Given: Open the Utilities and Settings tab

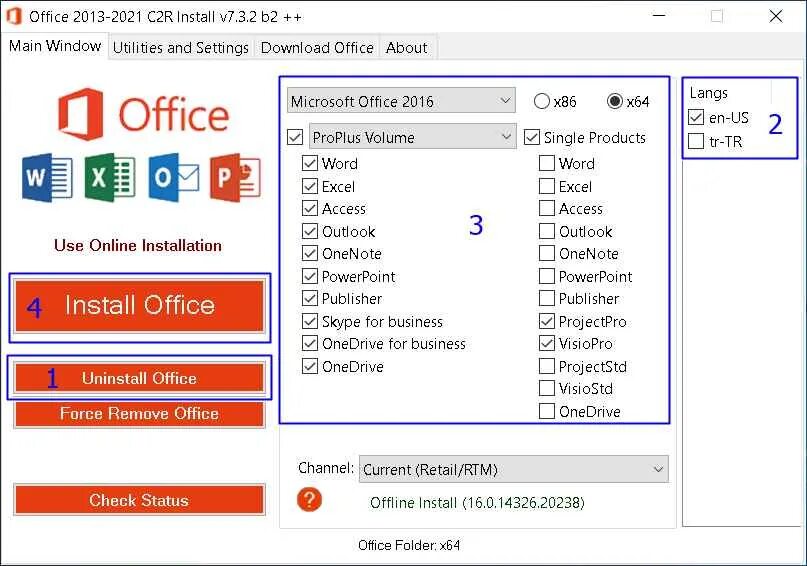Looking at the screenshot, I should point(181,47).
